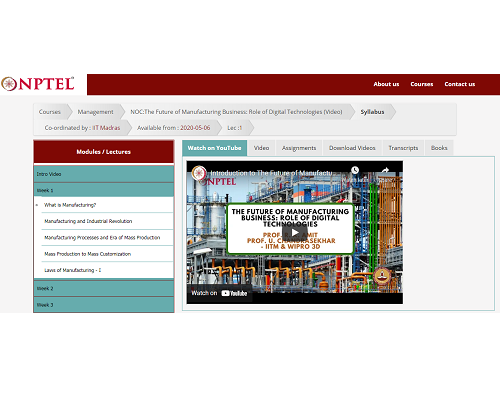Screen dimensions: 500x400
Task: Open the Books tab
Action: coord(439,148)
